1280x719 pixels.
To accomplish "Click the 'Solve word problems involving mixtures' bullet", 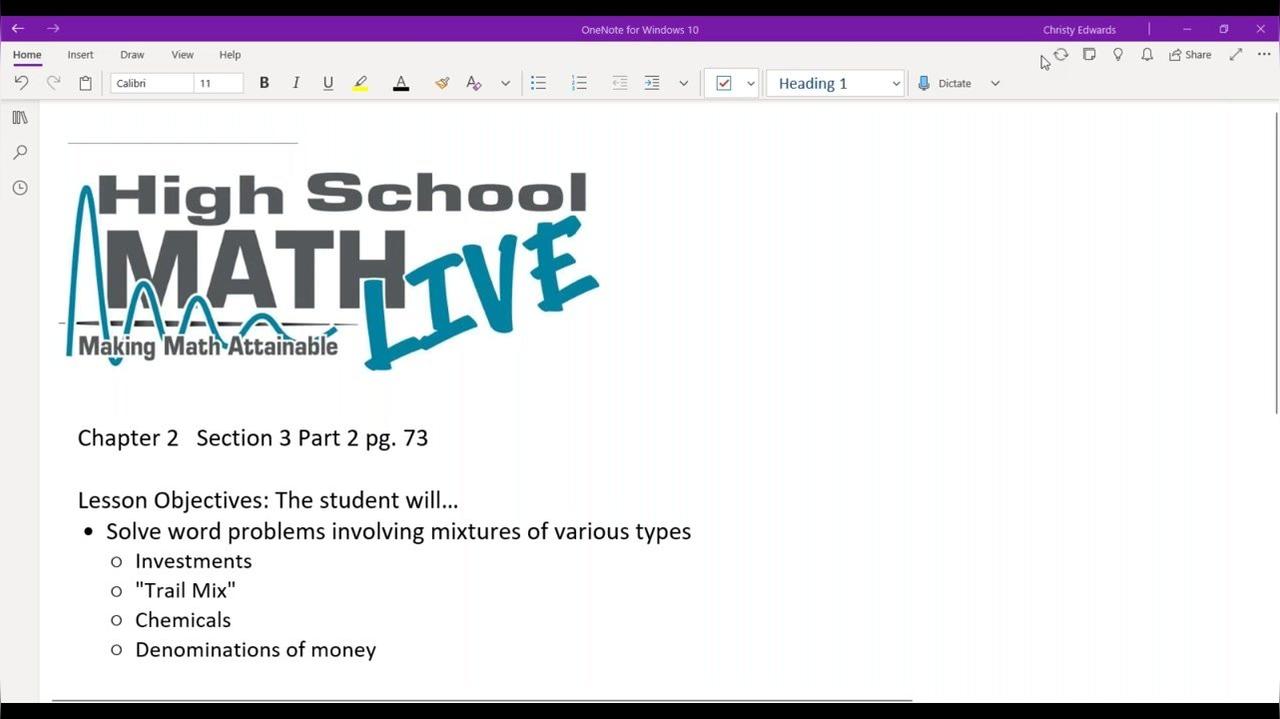I will click(x=399, y=531).
